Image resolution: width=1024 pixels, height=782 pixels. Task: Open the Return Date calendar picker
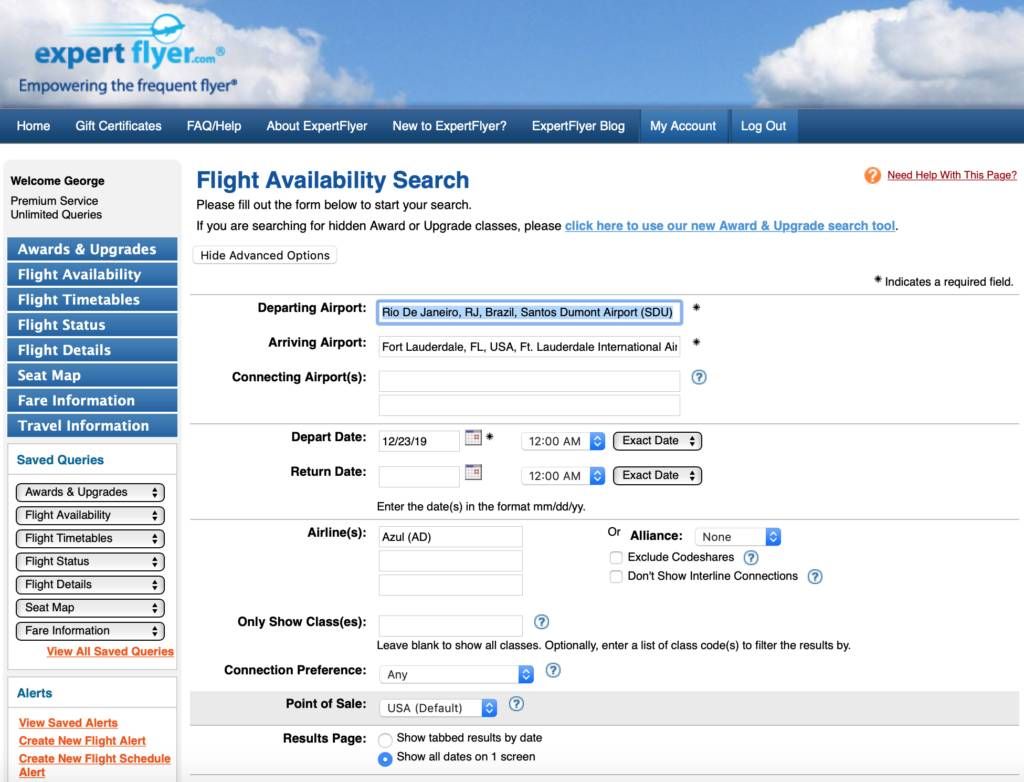pyautogui.click(x=473, y=472)
